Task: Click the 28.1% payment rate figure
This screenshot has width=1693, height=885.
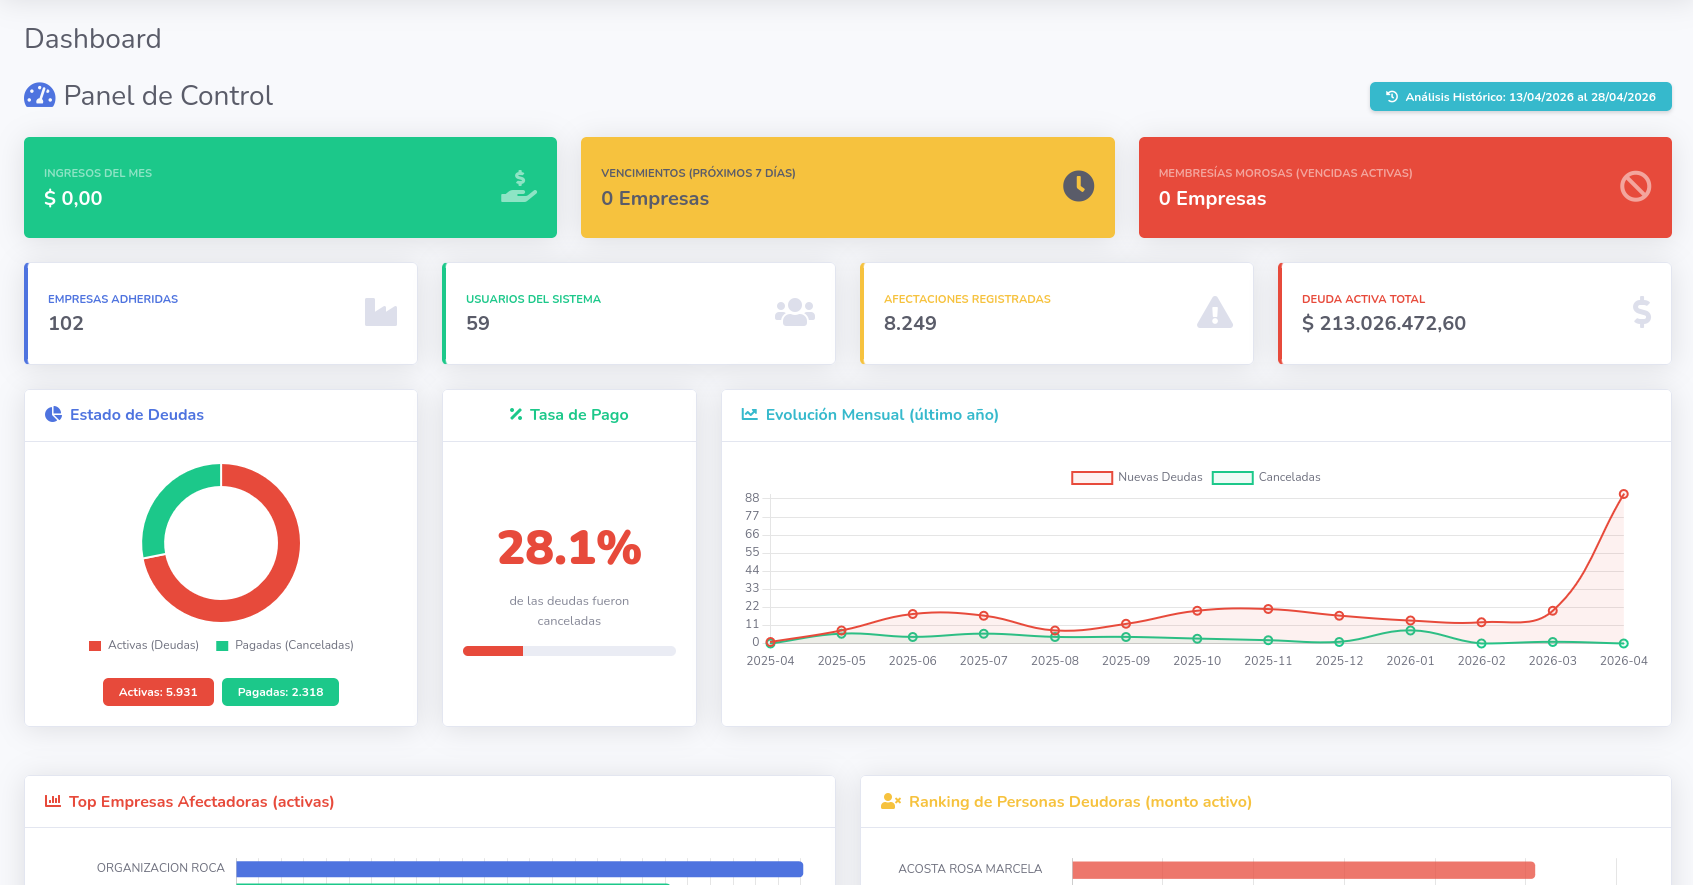Action: click(569, 548)
